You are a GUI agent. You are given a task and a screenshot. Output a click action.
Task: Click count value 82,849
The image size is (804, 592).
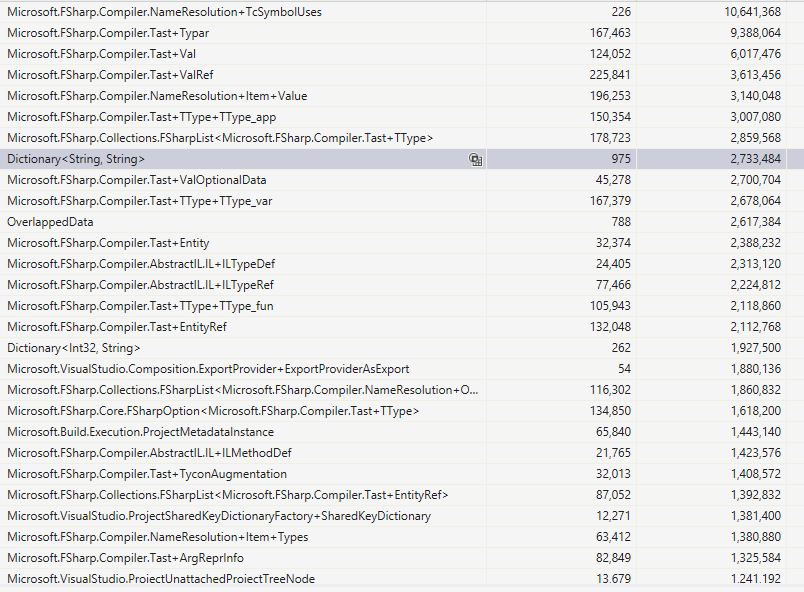[613, 558]
